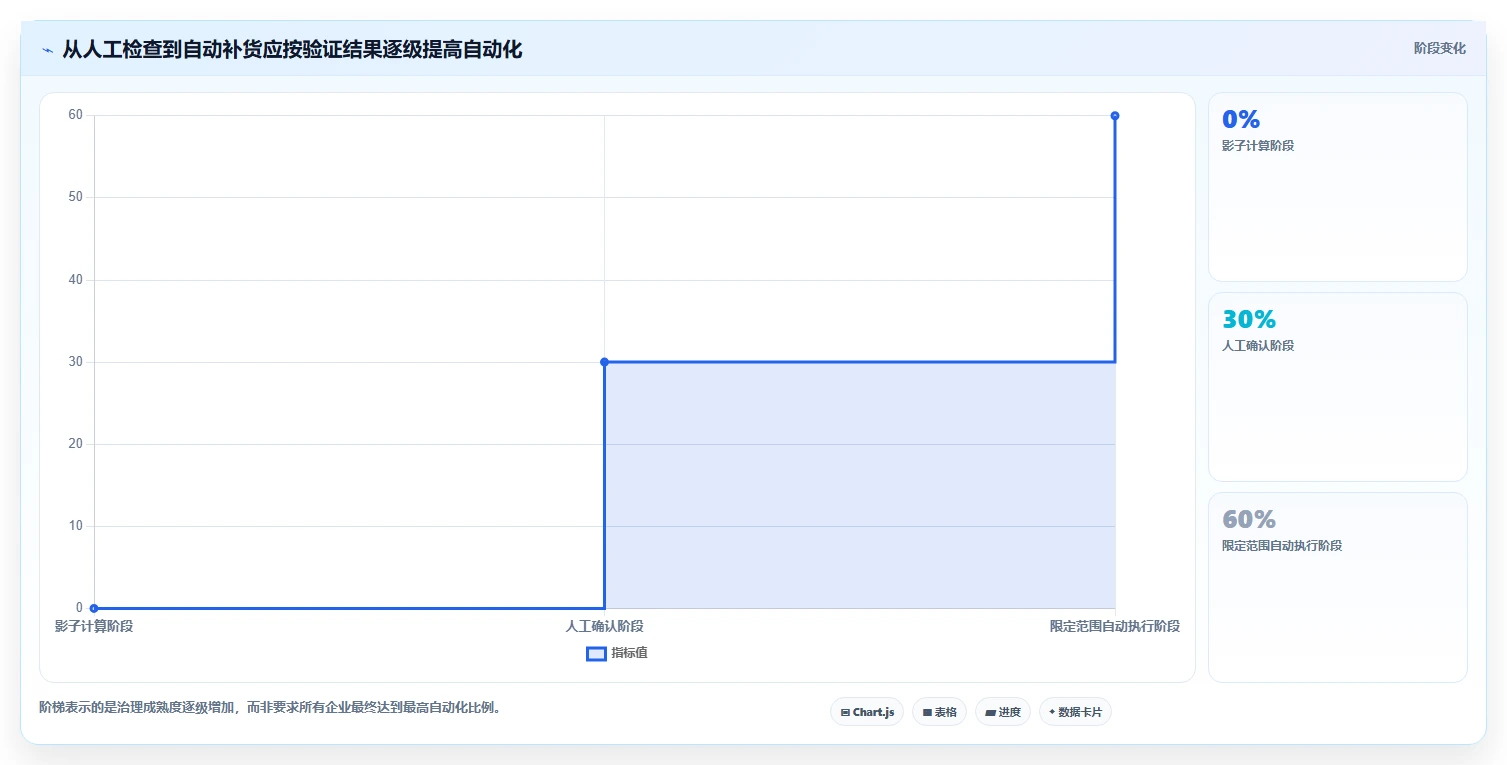The height and width of the screenshot is (765, 1507).
Task: Click 限定范围自动执行阶段 label in stat card
Action: (1282, 546)
